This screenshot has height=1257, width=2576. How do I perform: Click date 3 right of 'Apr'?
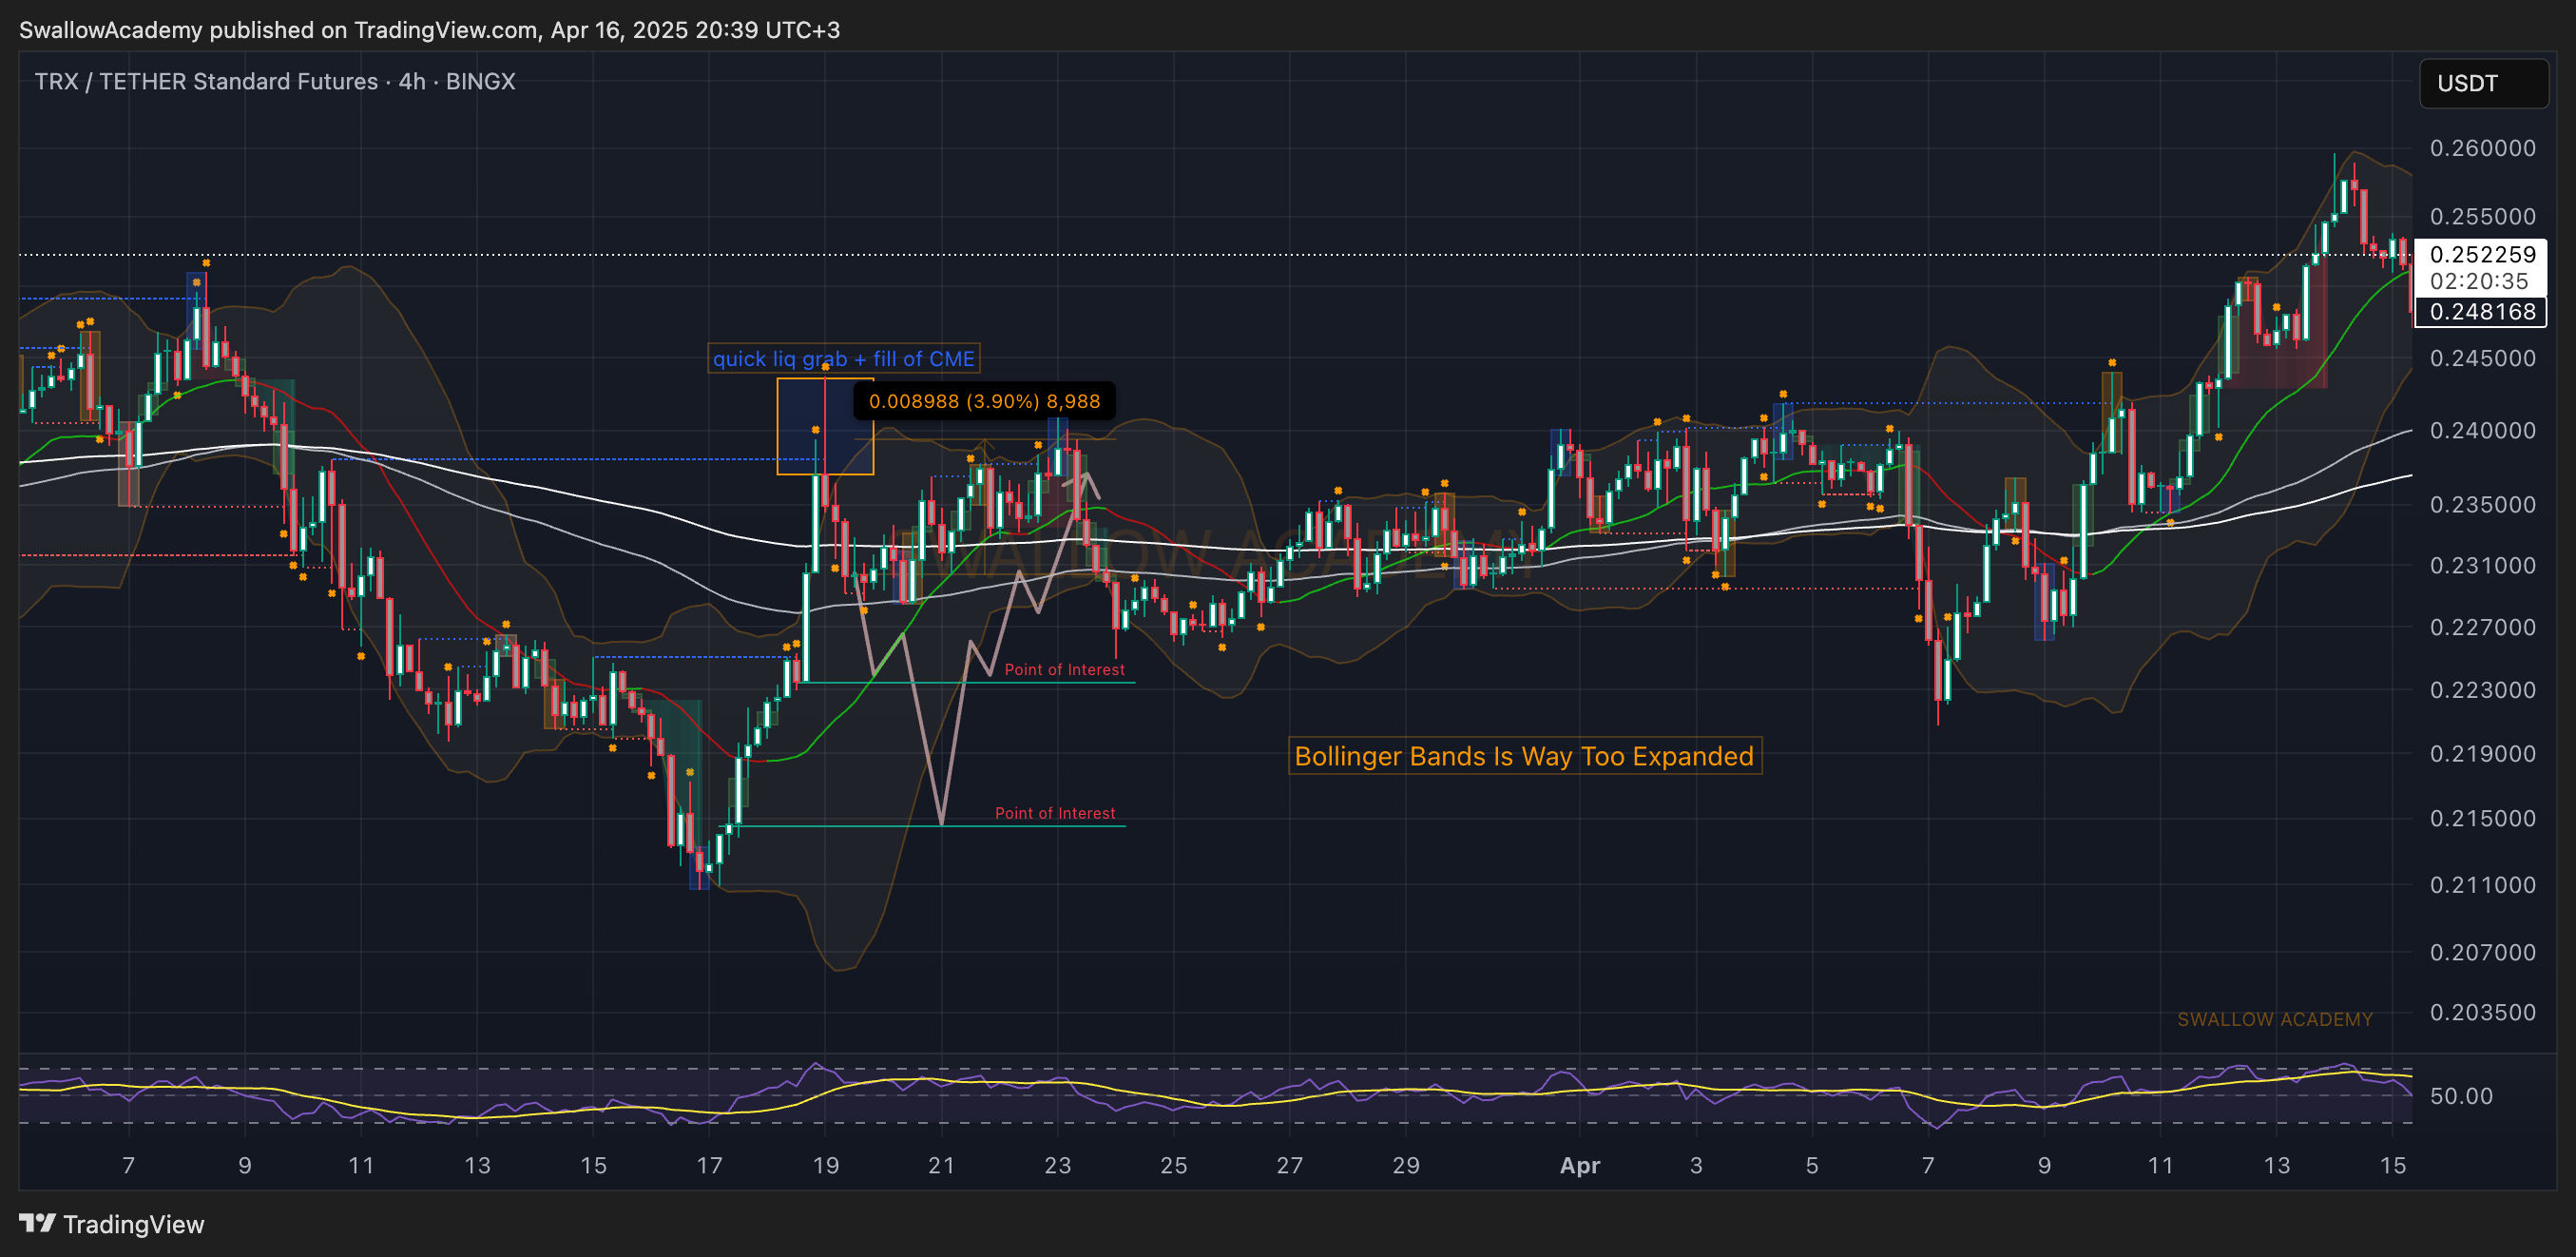(1696, 1165)
